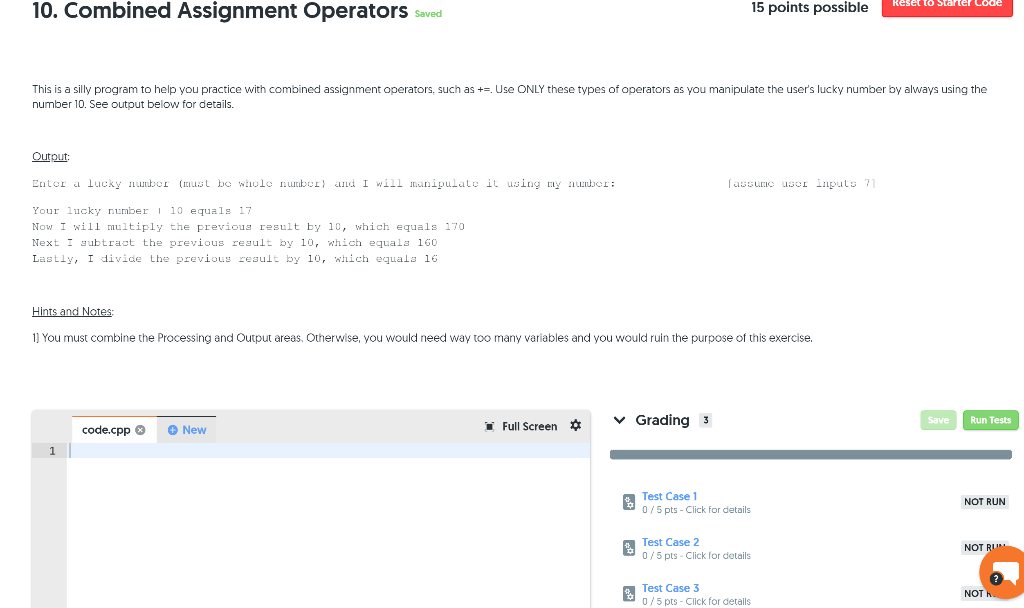Place cursor in code editor line 1
1024x608 pixels.
tap(330, 451)
